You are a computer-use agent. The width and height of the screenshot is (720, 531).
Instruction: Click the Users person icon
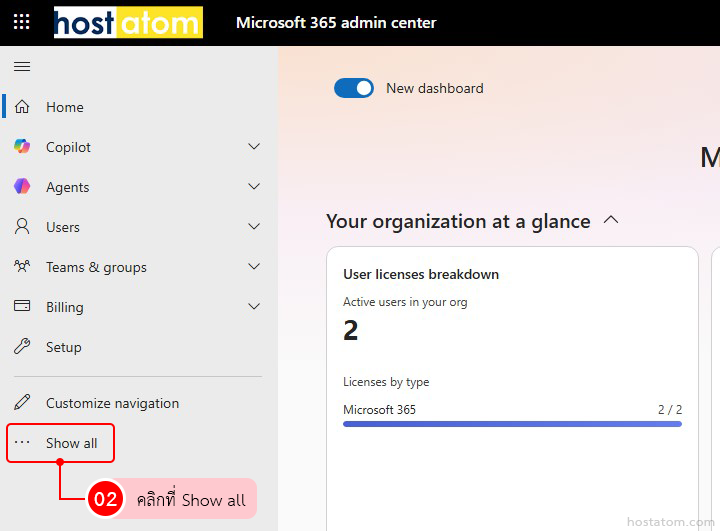pyautogui.click(x=22, y=226)
